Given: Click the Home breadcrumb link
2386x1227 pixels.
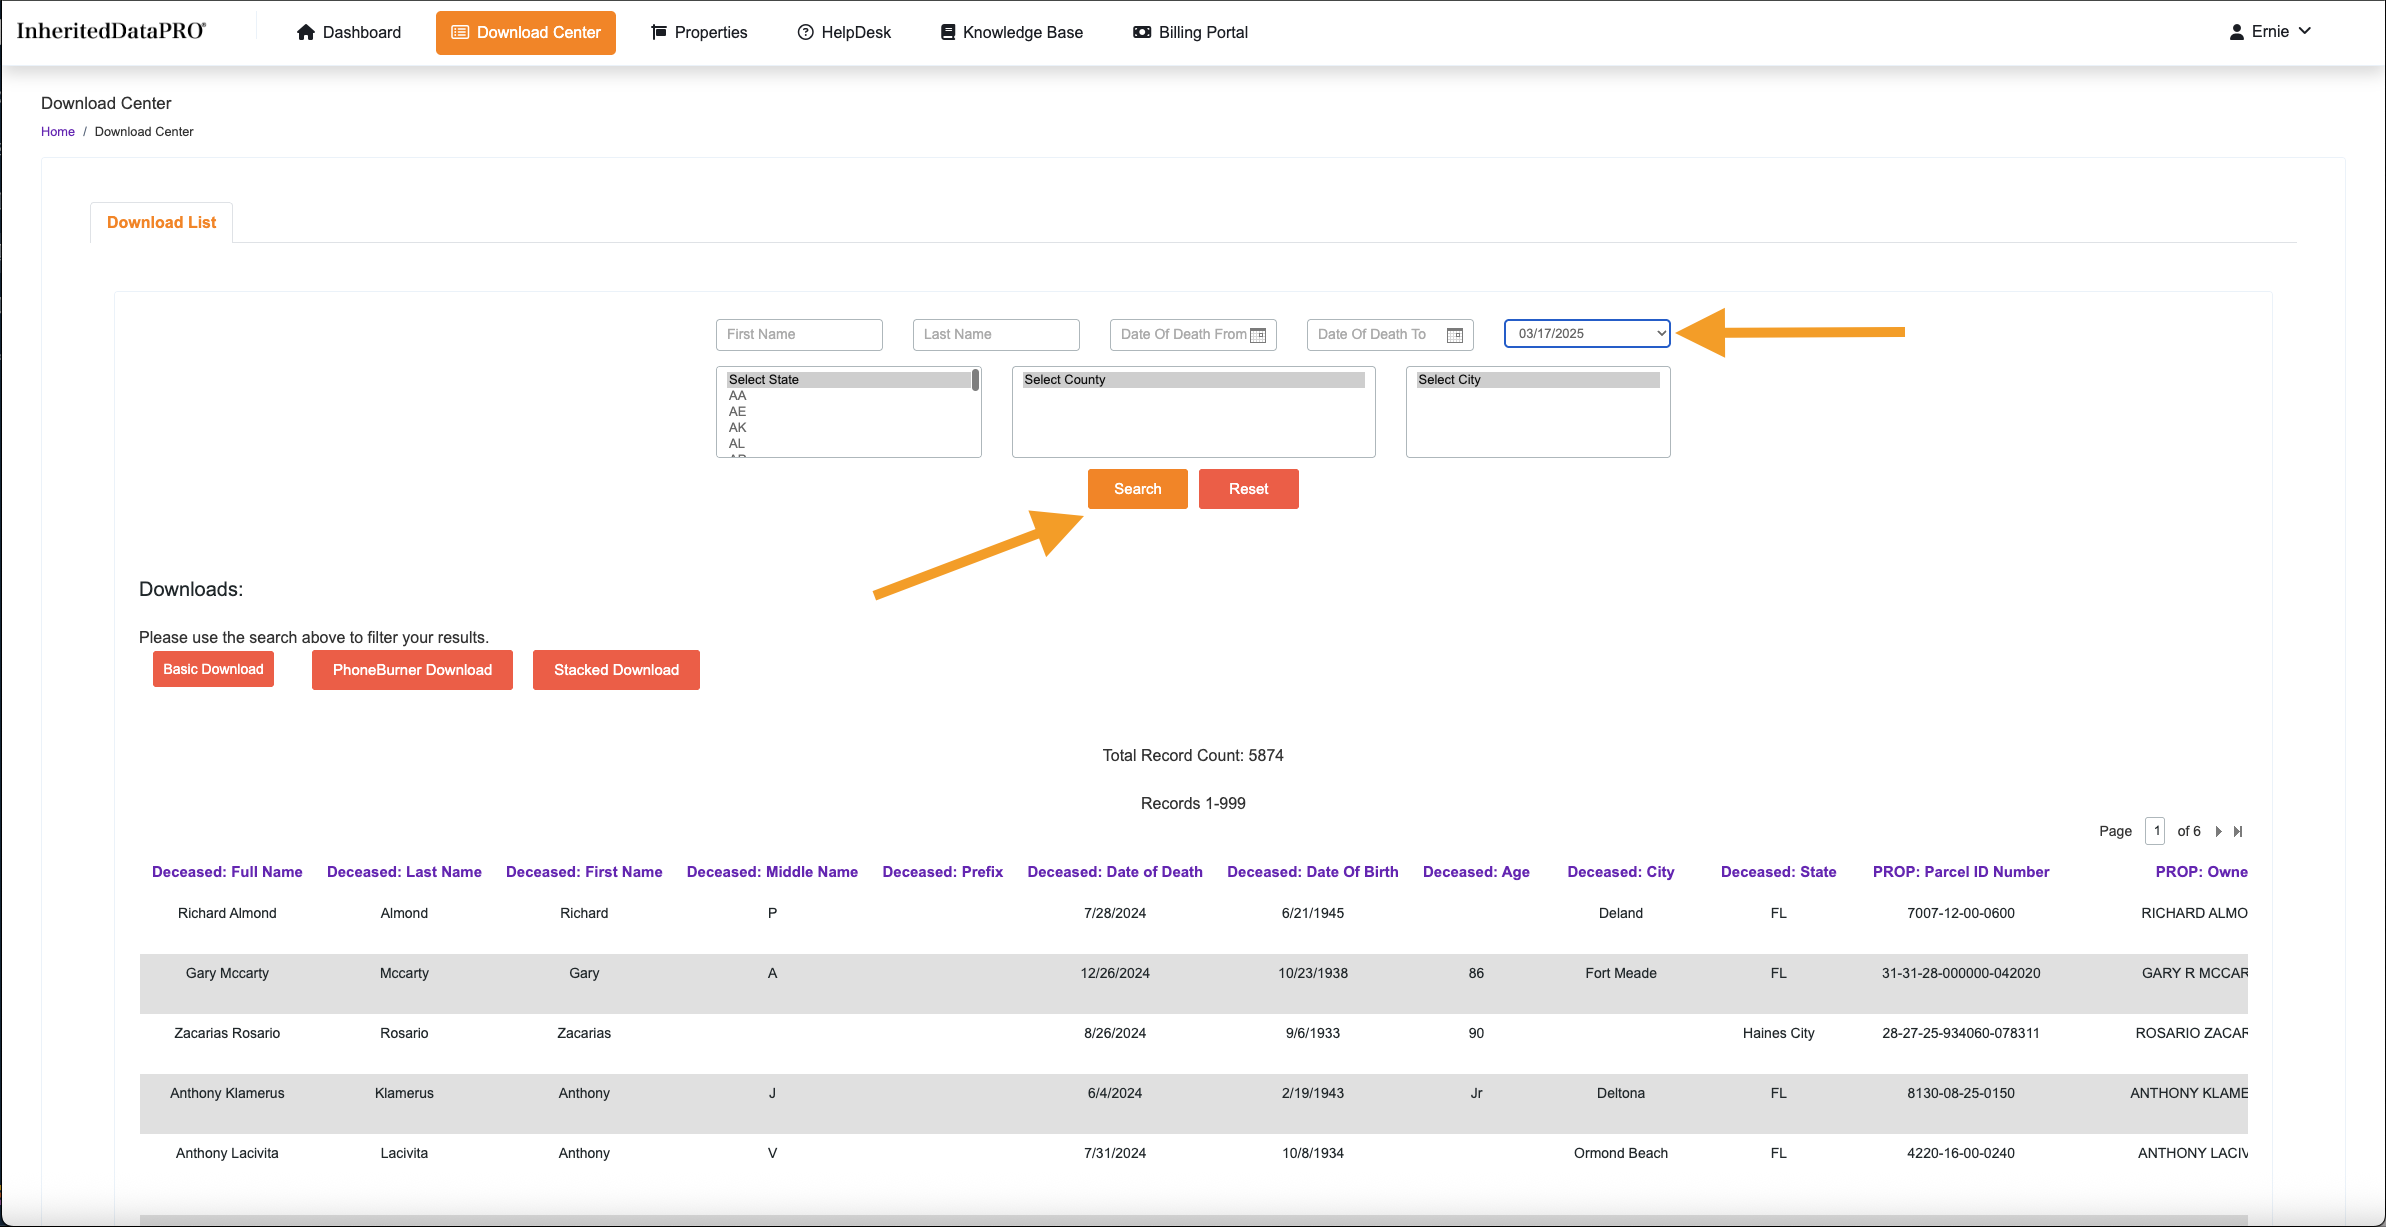Looking at the screenshot, I should (57, 131).
